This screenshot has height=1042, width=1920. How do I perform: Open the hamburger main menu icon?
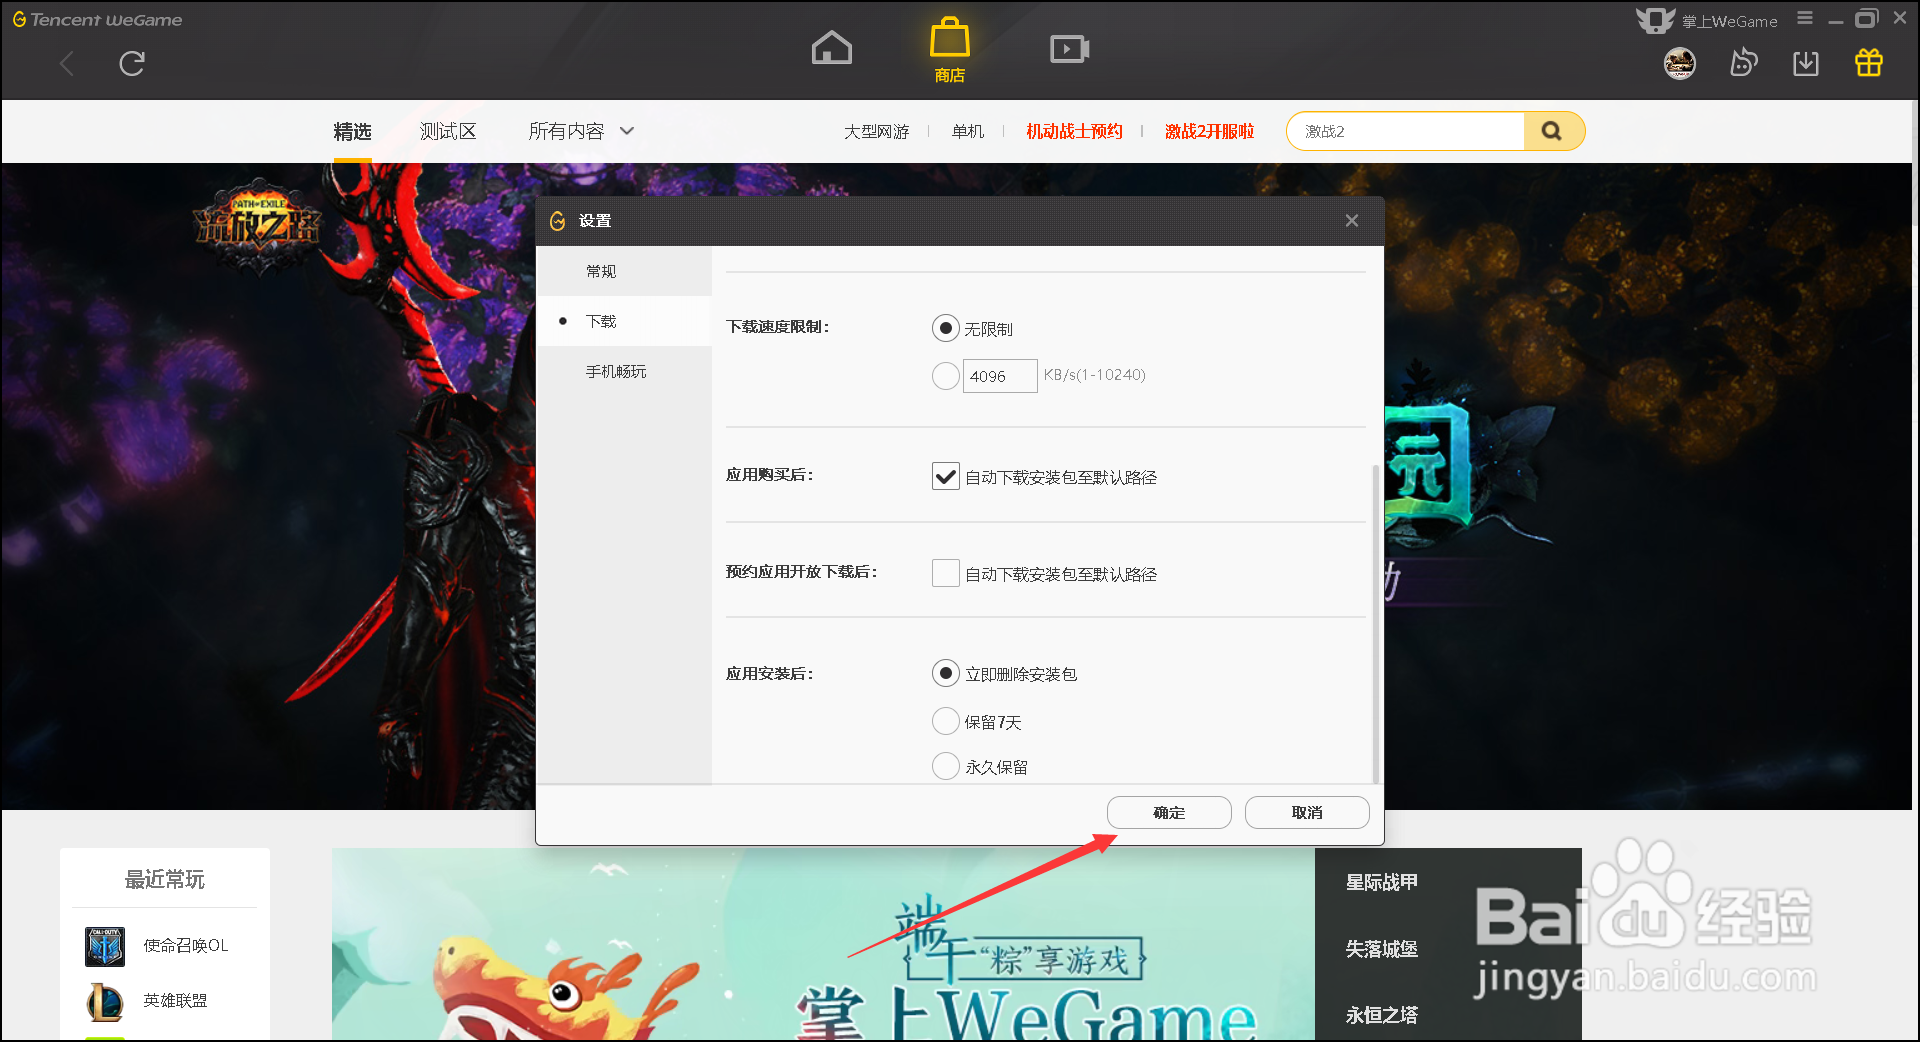click(x=1805, y=18)
